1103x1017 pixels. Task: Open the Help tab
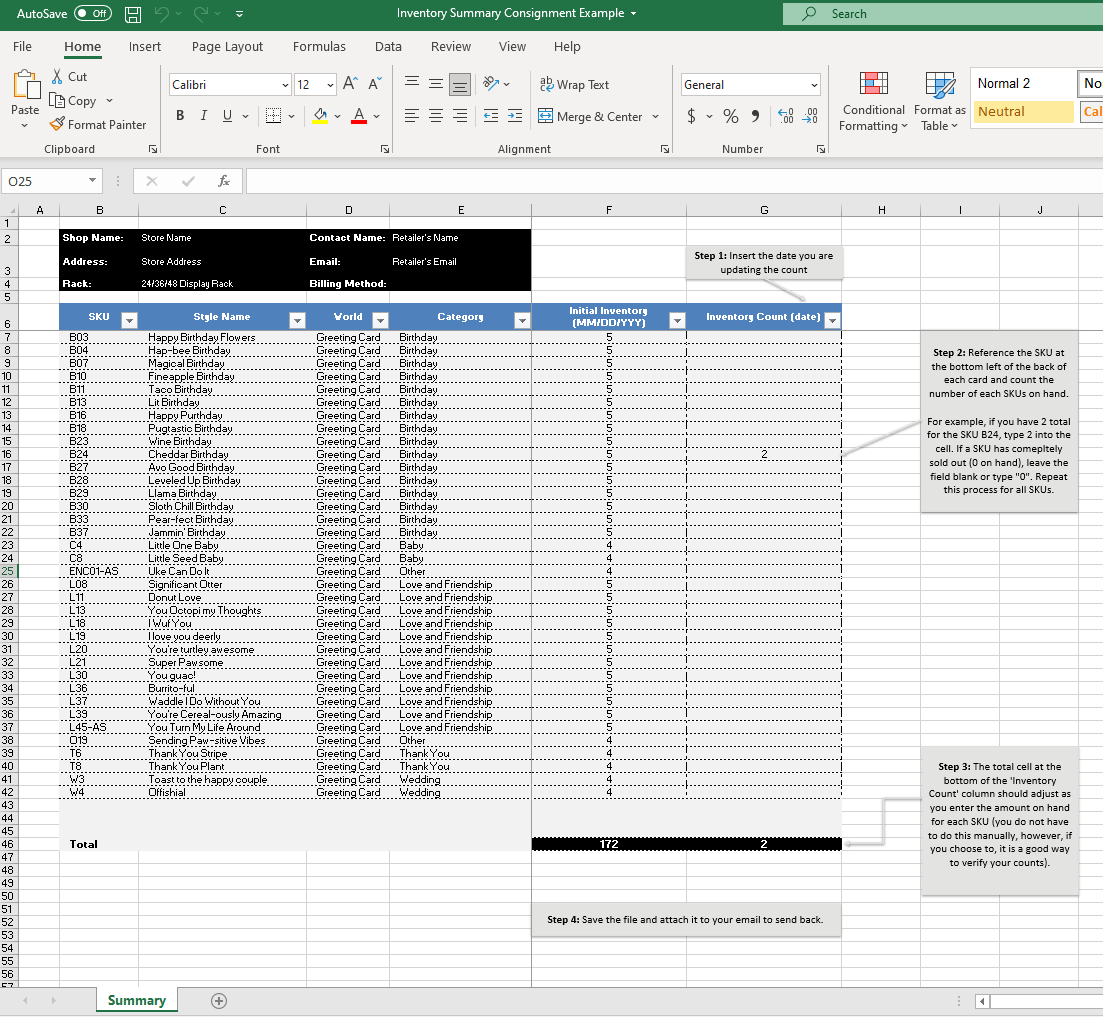pos(566,46)
